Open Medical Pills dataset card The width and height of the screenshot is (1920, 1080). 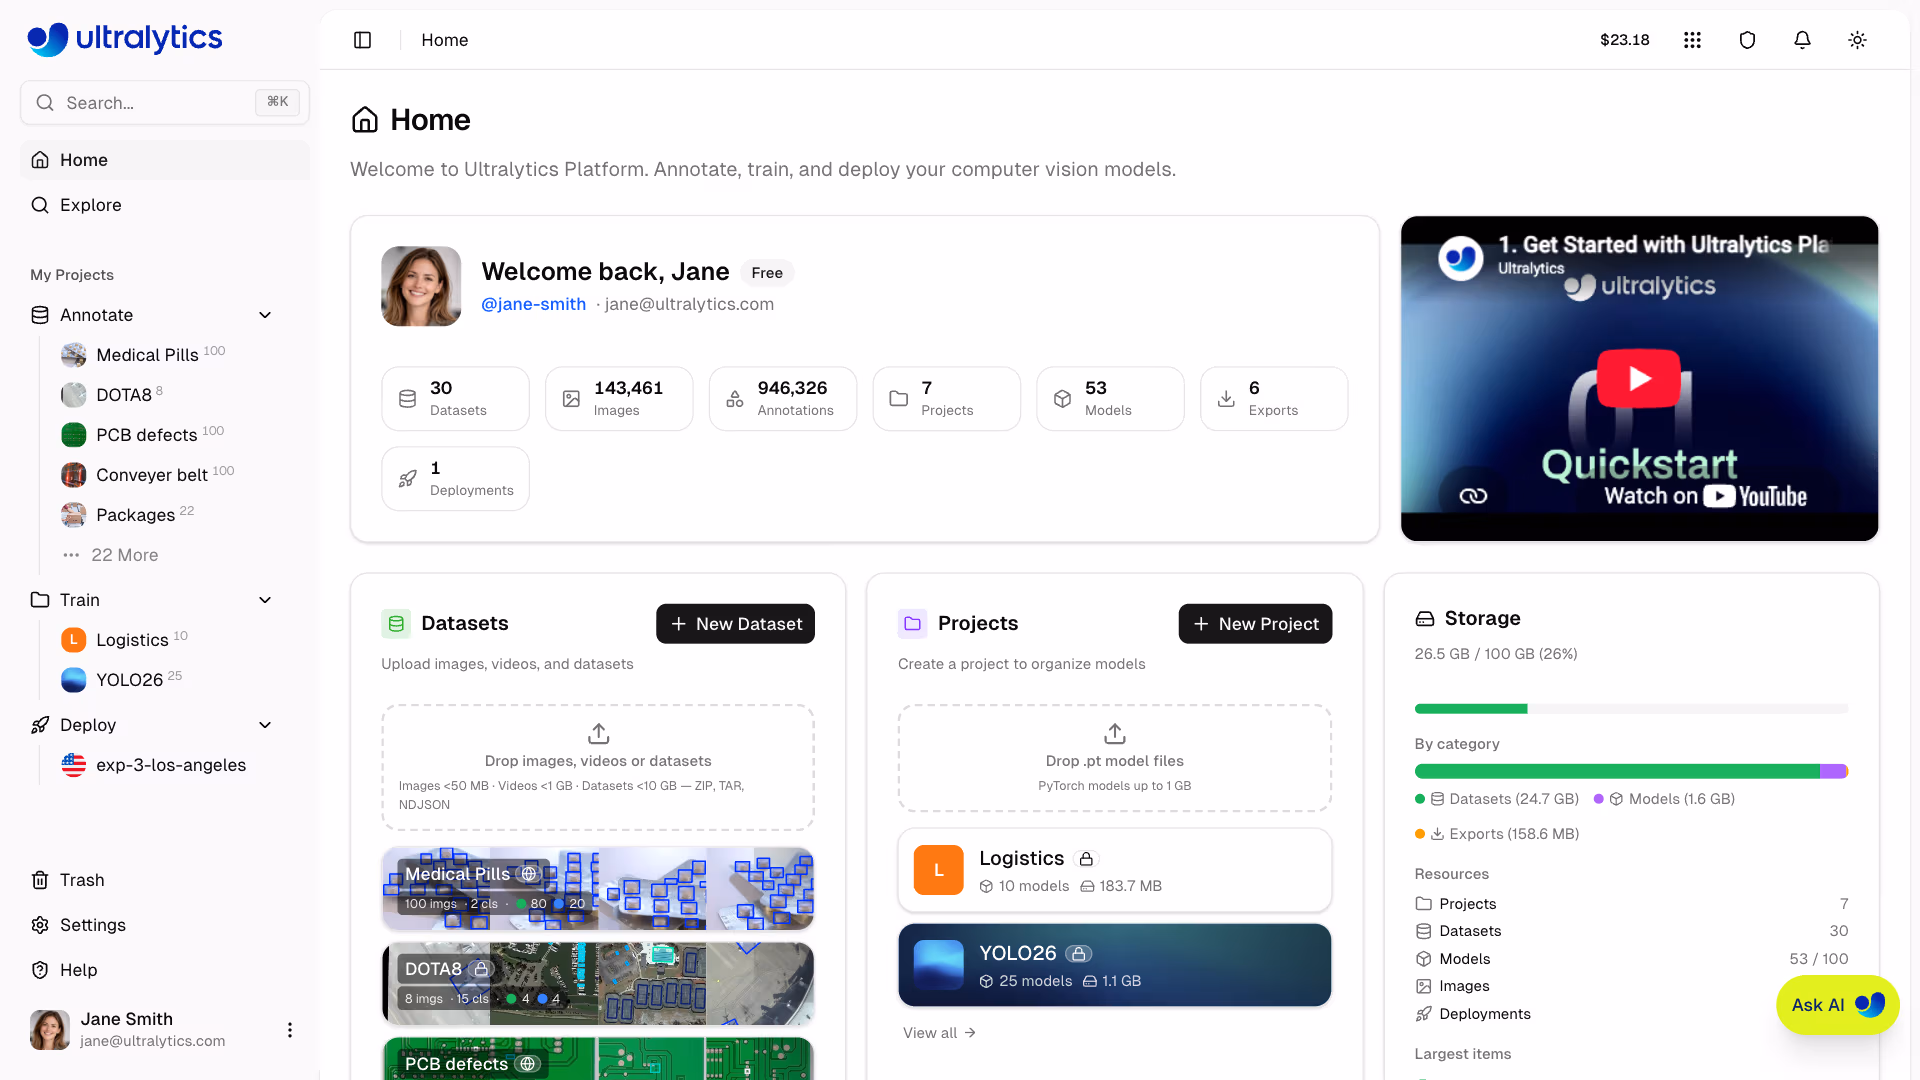coord(598,889)
